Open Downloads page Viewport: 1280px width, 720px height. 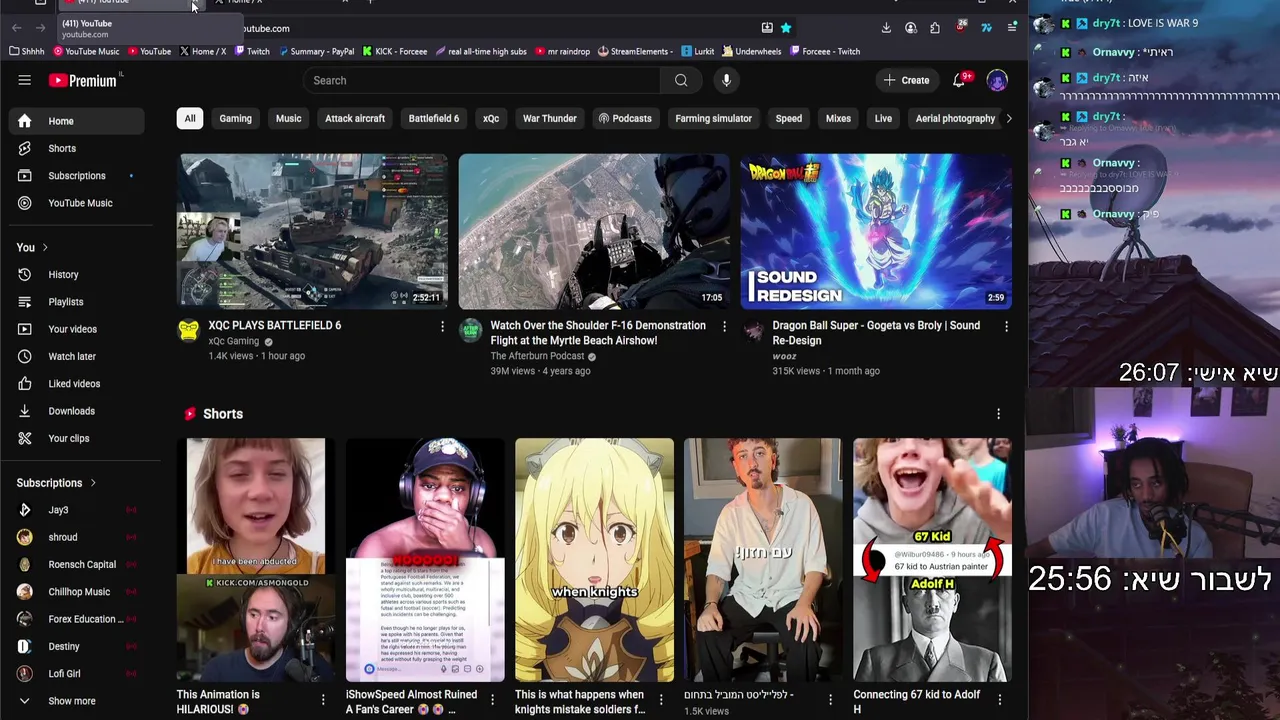click(x=77, y=411)
